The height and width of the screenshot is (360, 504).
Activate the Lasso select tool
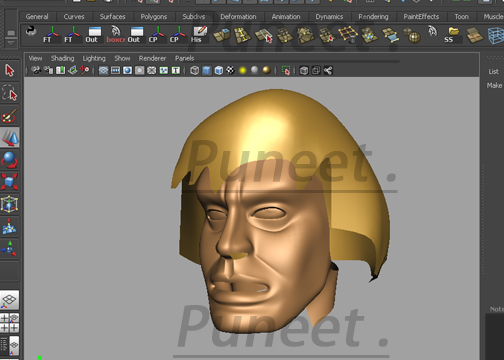click(10, 93)
